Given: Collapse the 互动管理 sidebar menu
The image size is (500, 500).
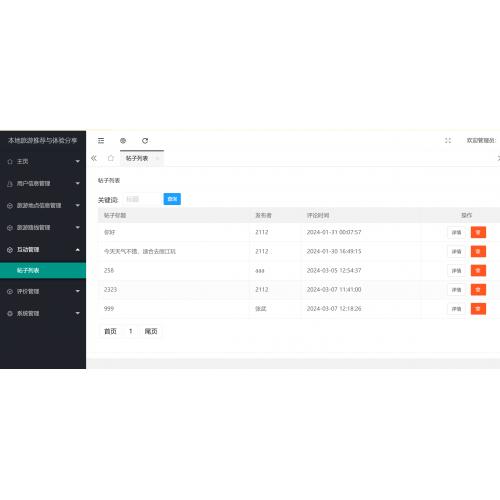Looking at the screenshot, I should [x=43, y=250].
